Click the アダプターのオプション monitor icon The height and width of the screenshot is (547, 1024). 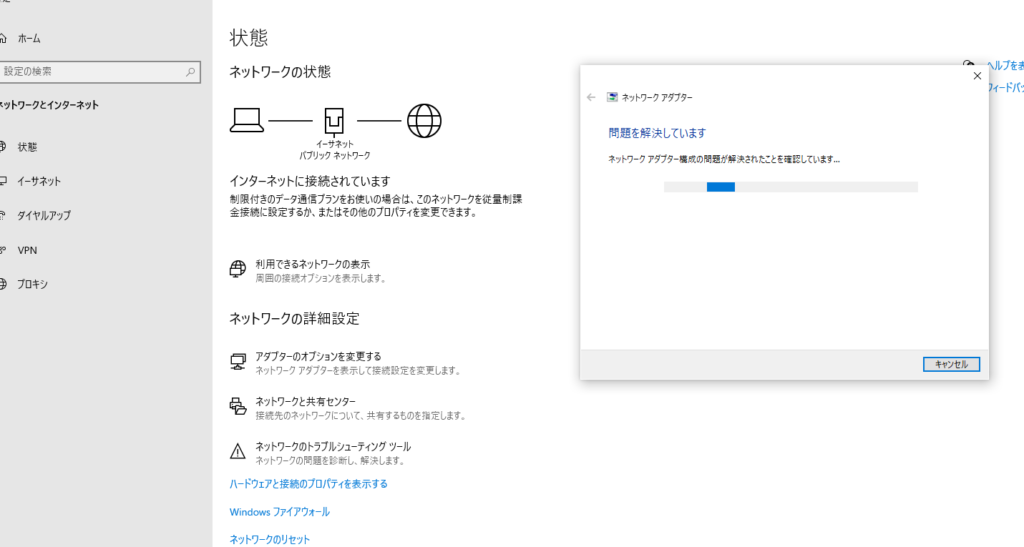tap(238, 361)
